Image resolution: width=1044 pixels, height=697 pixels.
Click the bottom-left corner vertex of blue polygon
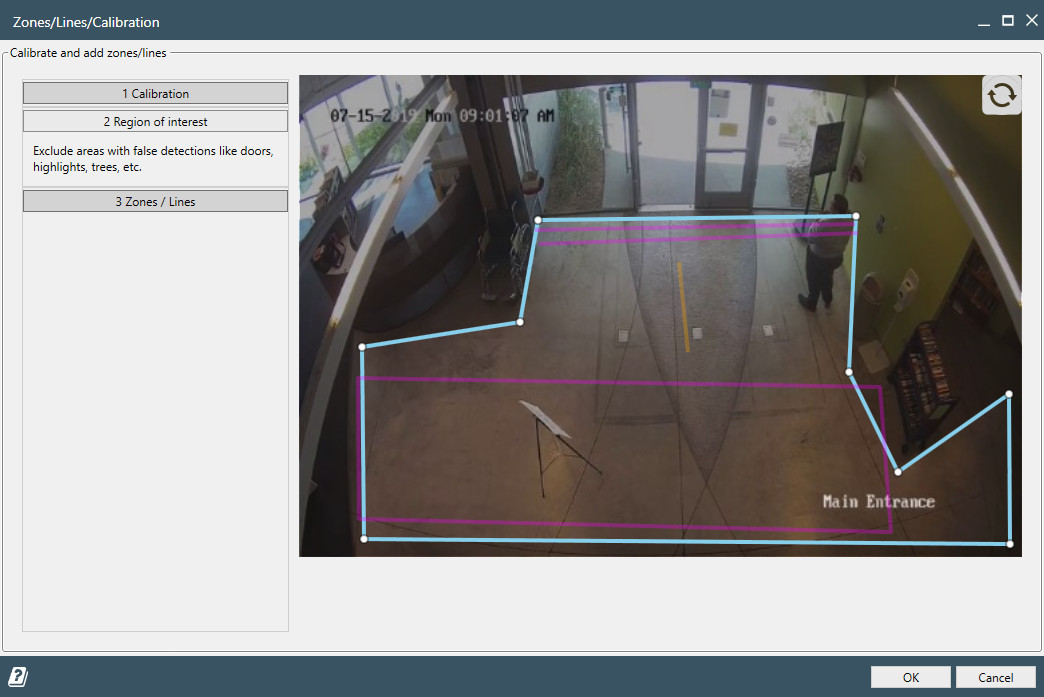coord(363,539)
